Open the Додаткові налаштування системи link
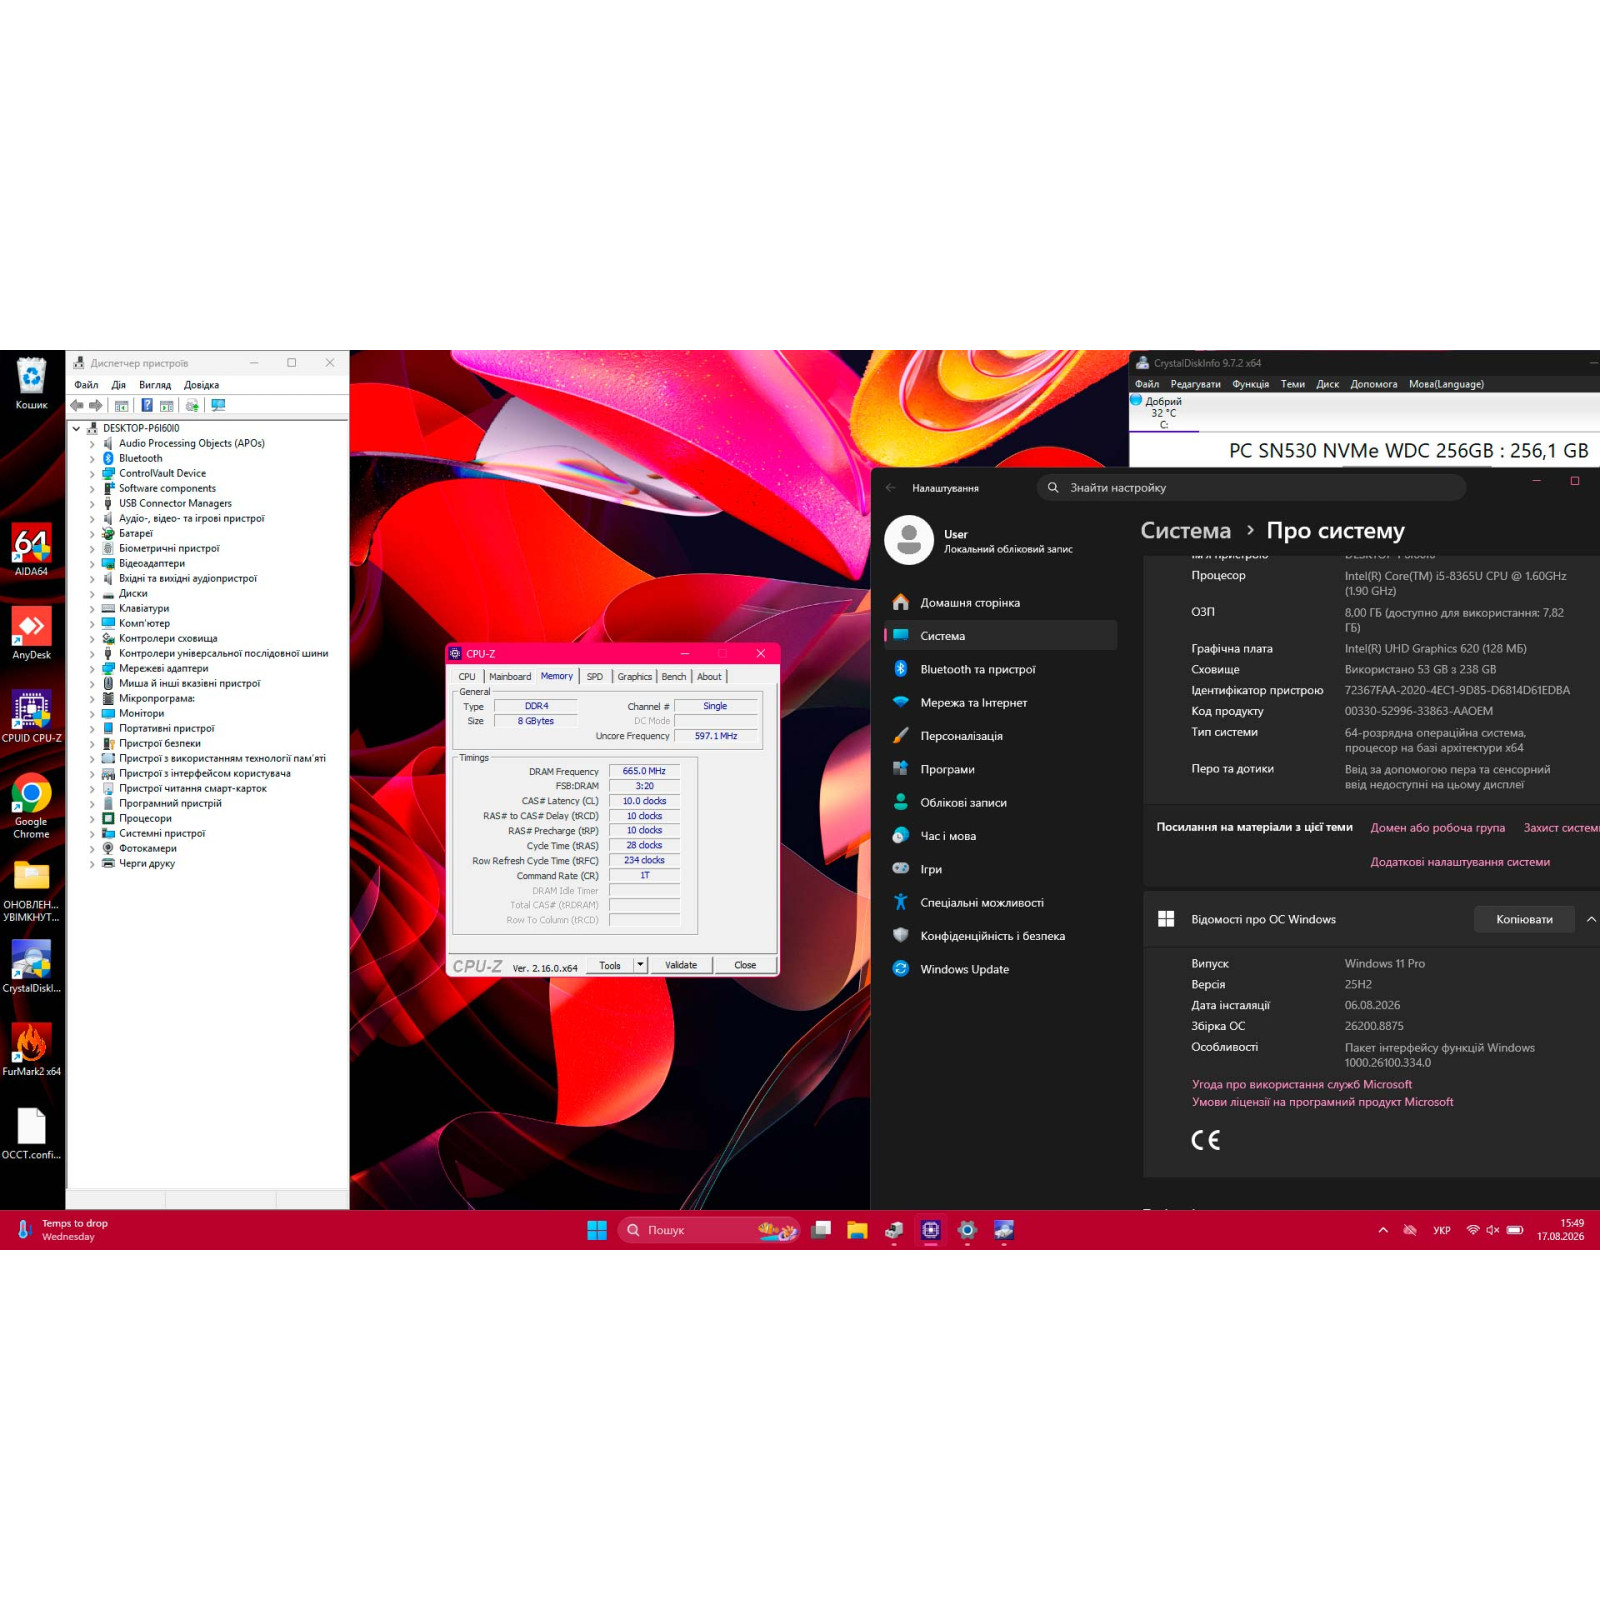Image resolution: width=1600 pixels, height=1600 pixels. coord(1460,862)
